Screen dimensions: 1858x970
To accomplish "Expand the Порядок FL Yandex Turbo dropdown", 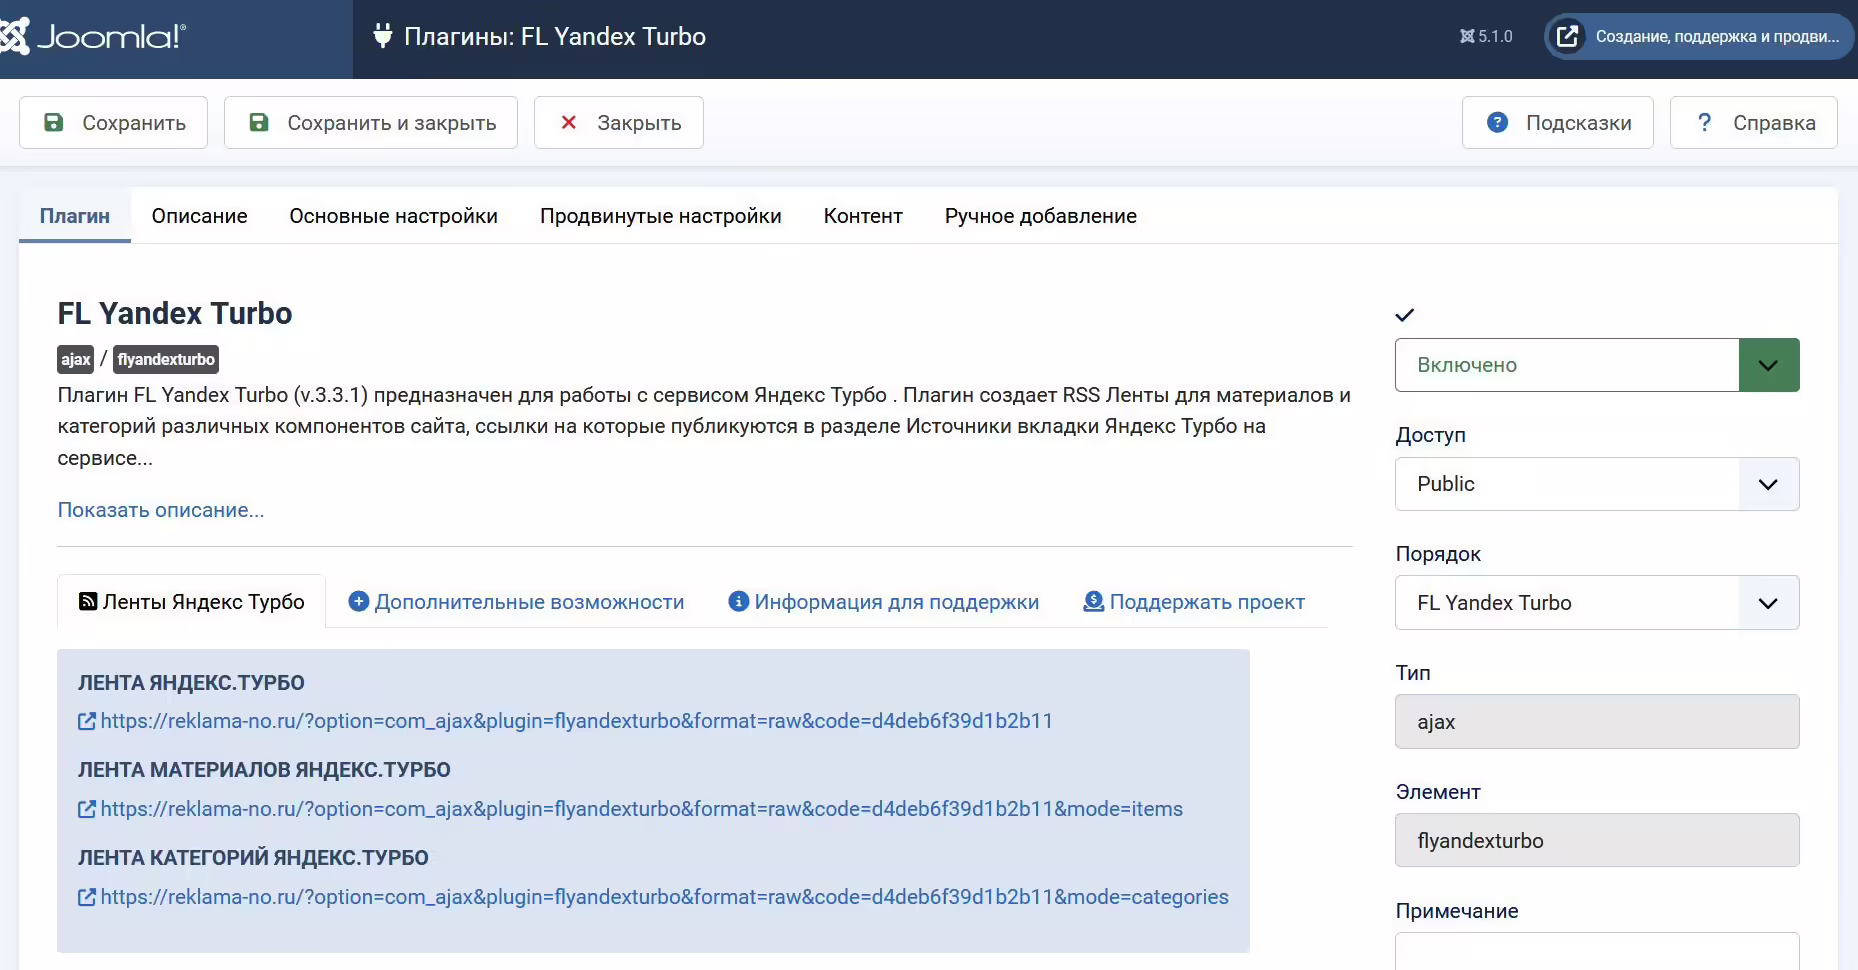I will click(1597, 603).
